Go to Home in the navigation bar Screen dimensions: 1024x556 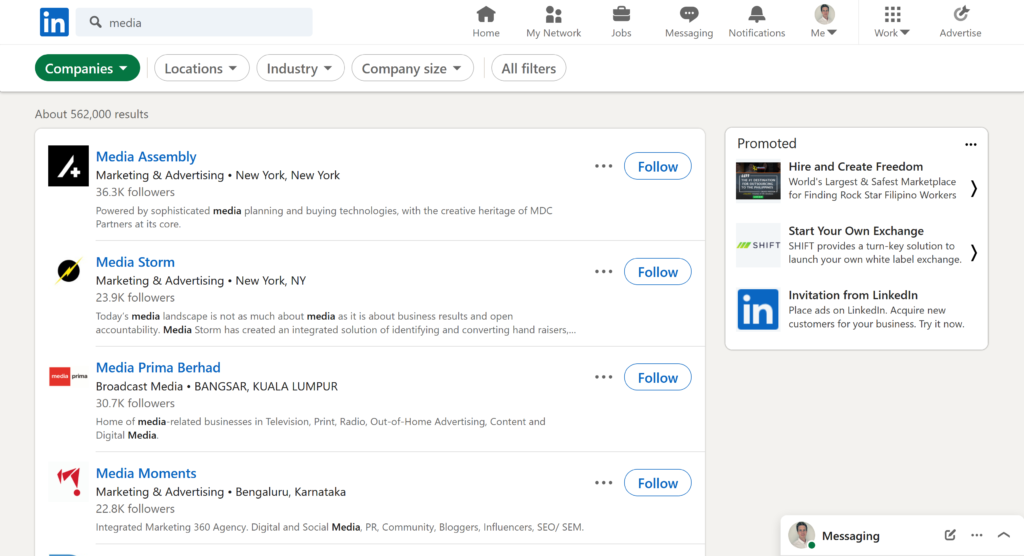[x=486, y=22]
